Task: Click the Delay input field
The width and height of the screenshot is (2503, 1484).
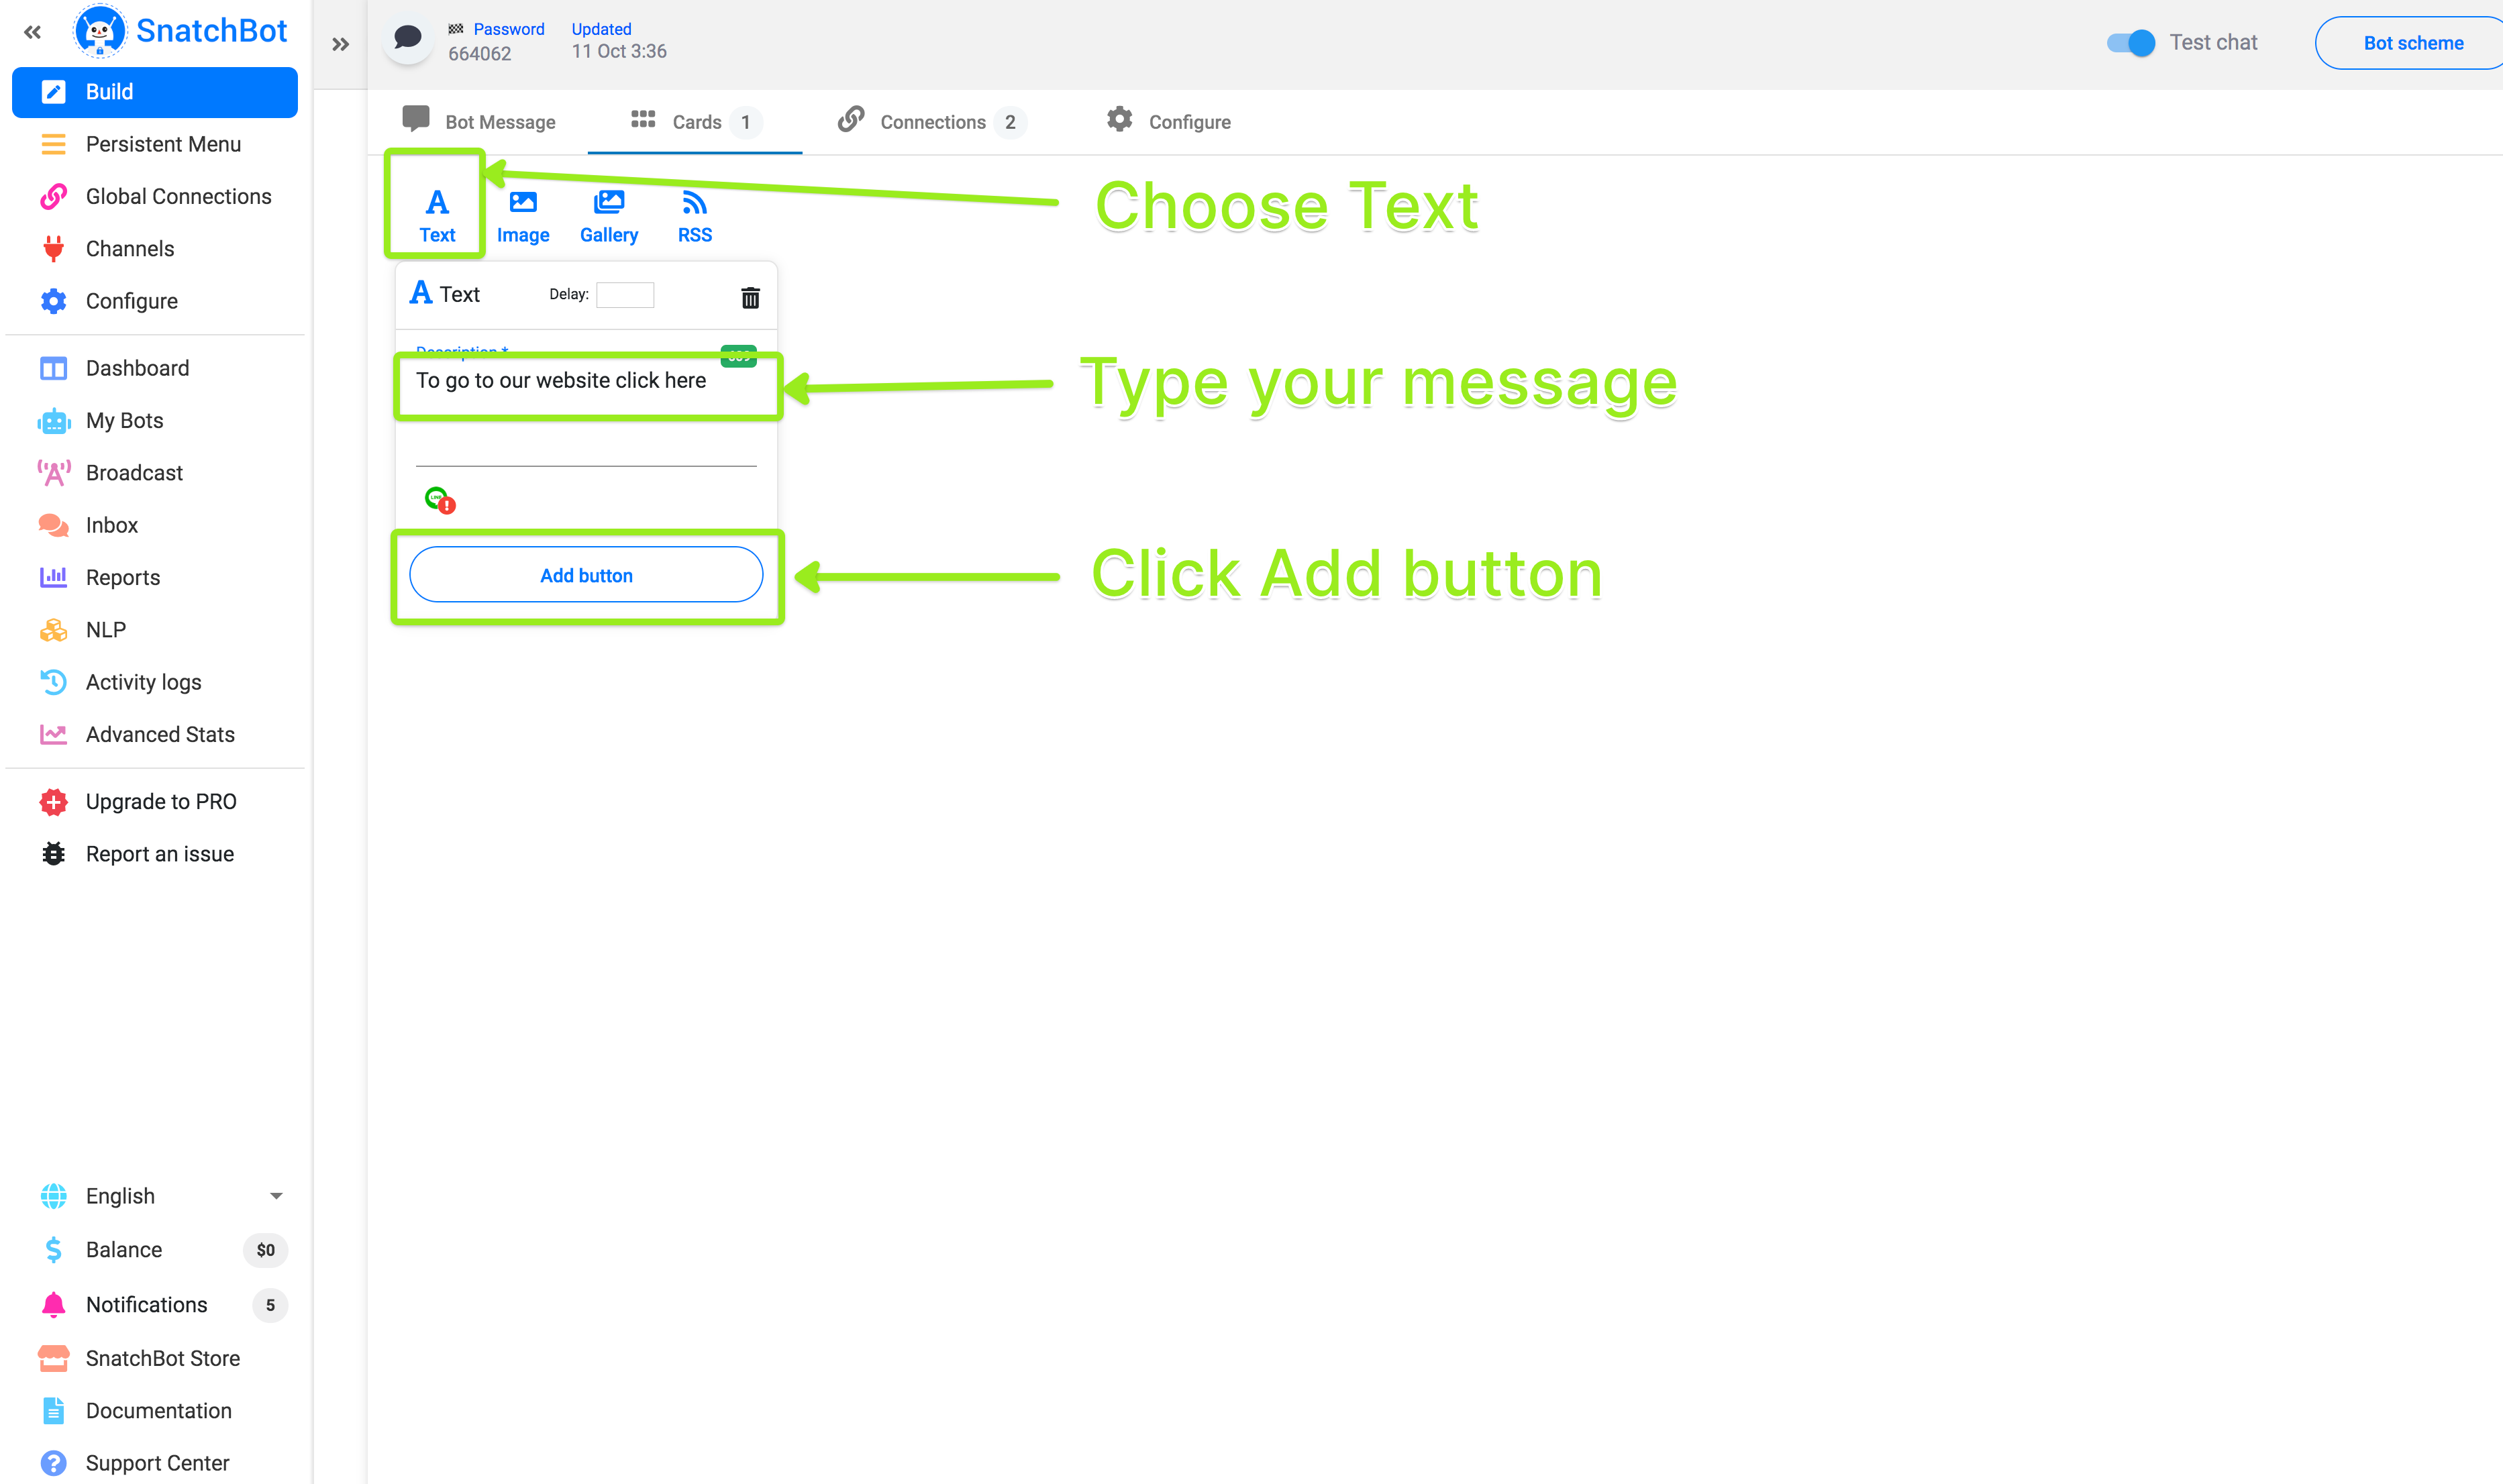Action: [x=625, y=294]
